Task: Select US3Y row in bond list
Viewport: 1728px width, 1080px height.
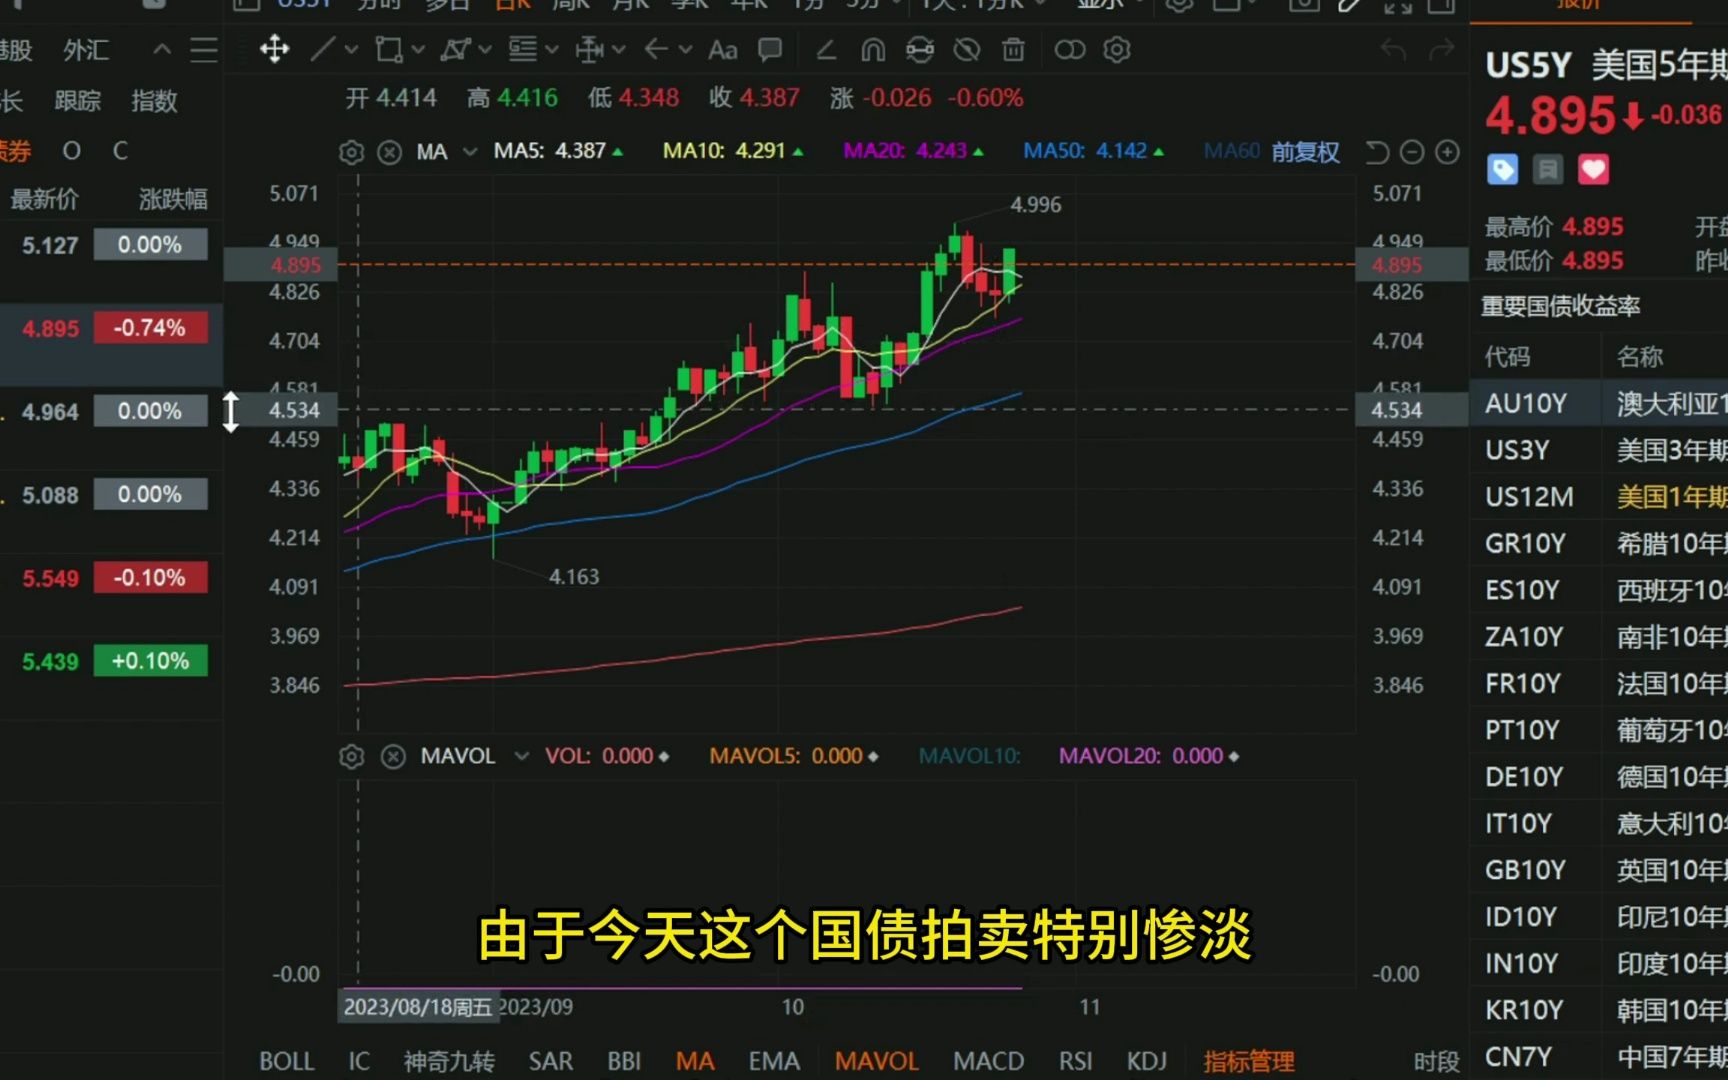Action: click(1599, 450)
